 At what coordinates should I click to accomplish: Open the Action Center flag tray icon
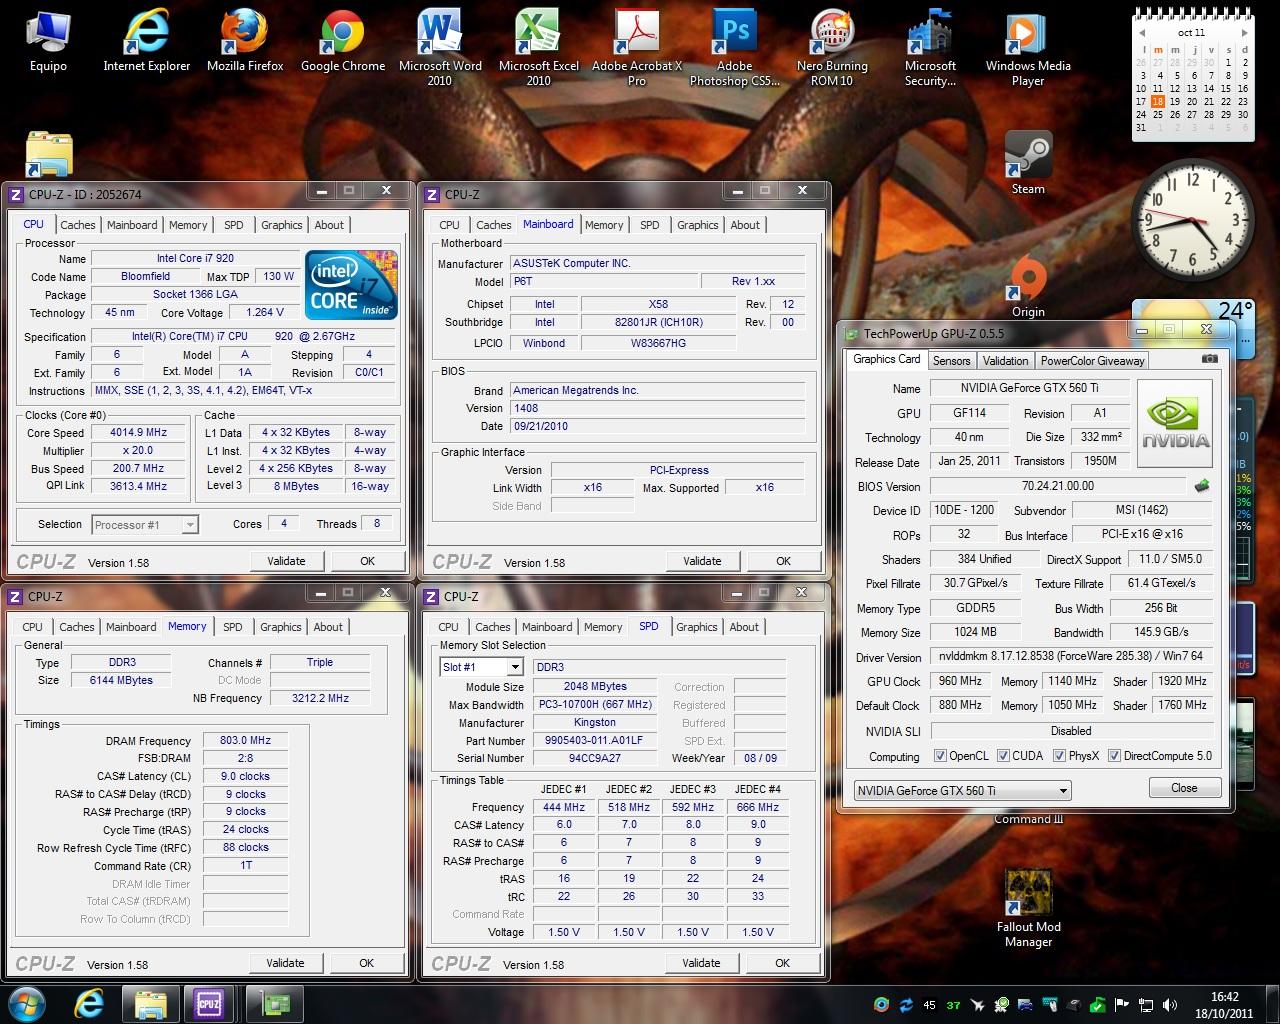pos(1122,1005)
